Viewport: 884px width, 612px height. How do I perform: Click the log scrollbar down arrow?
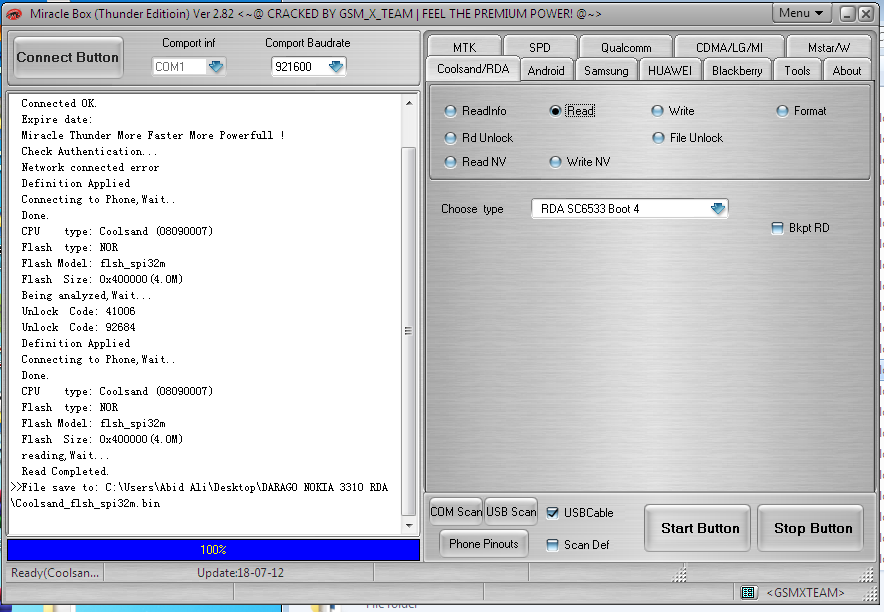[409, 526]
